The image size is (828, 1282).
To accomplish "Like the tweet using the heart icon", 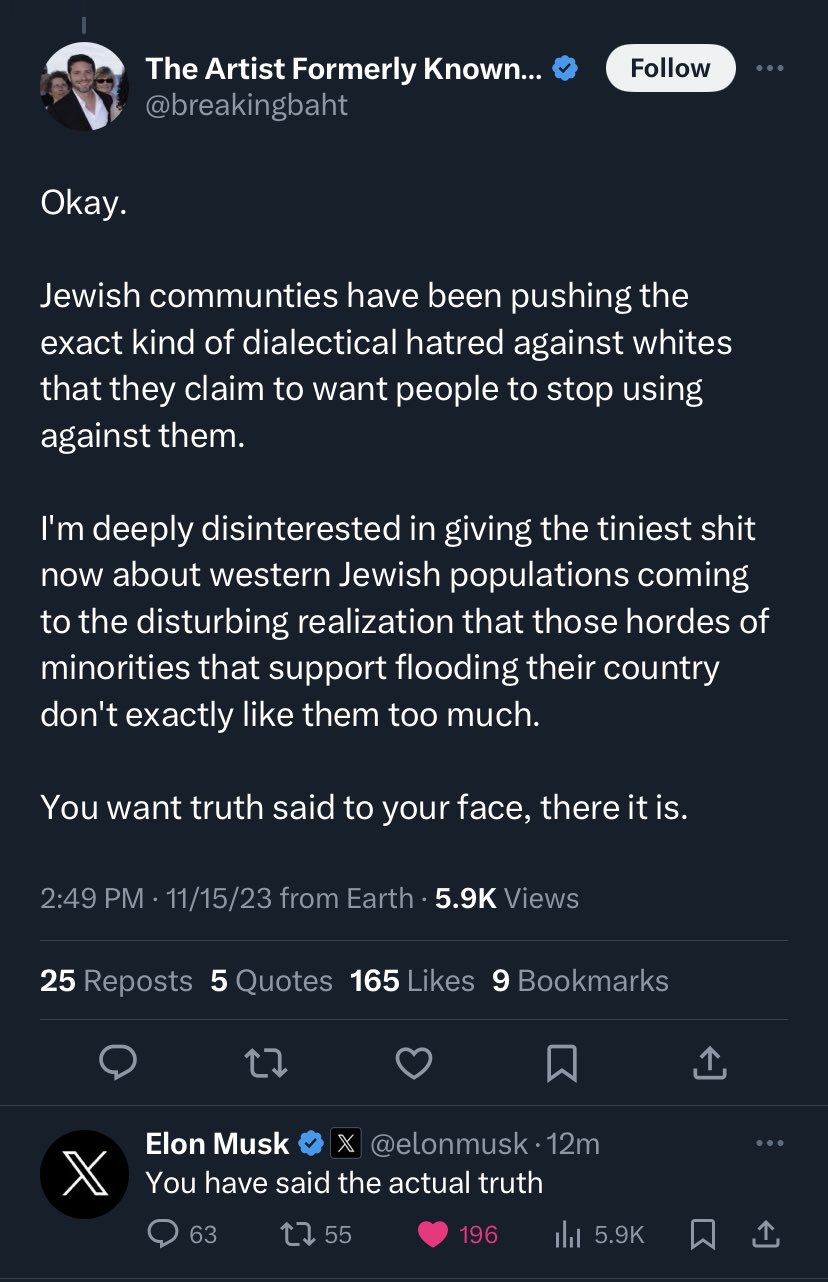I will tap(414, 1063).
